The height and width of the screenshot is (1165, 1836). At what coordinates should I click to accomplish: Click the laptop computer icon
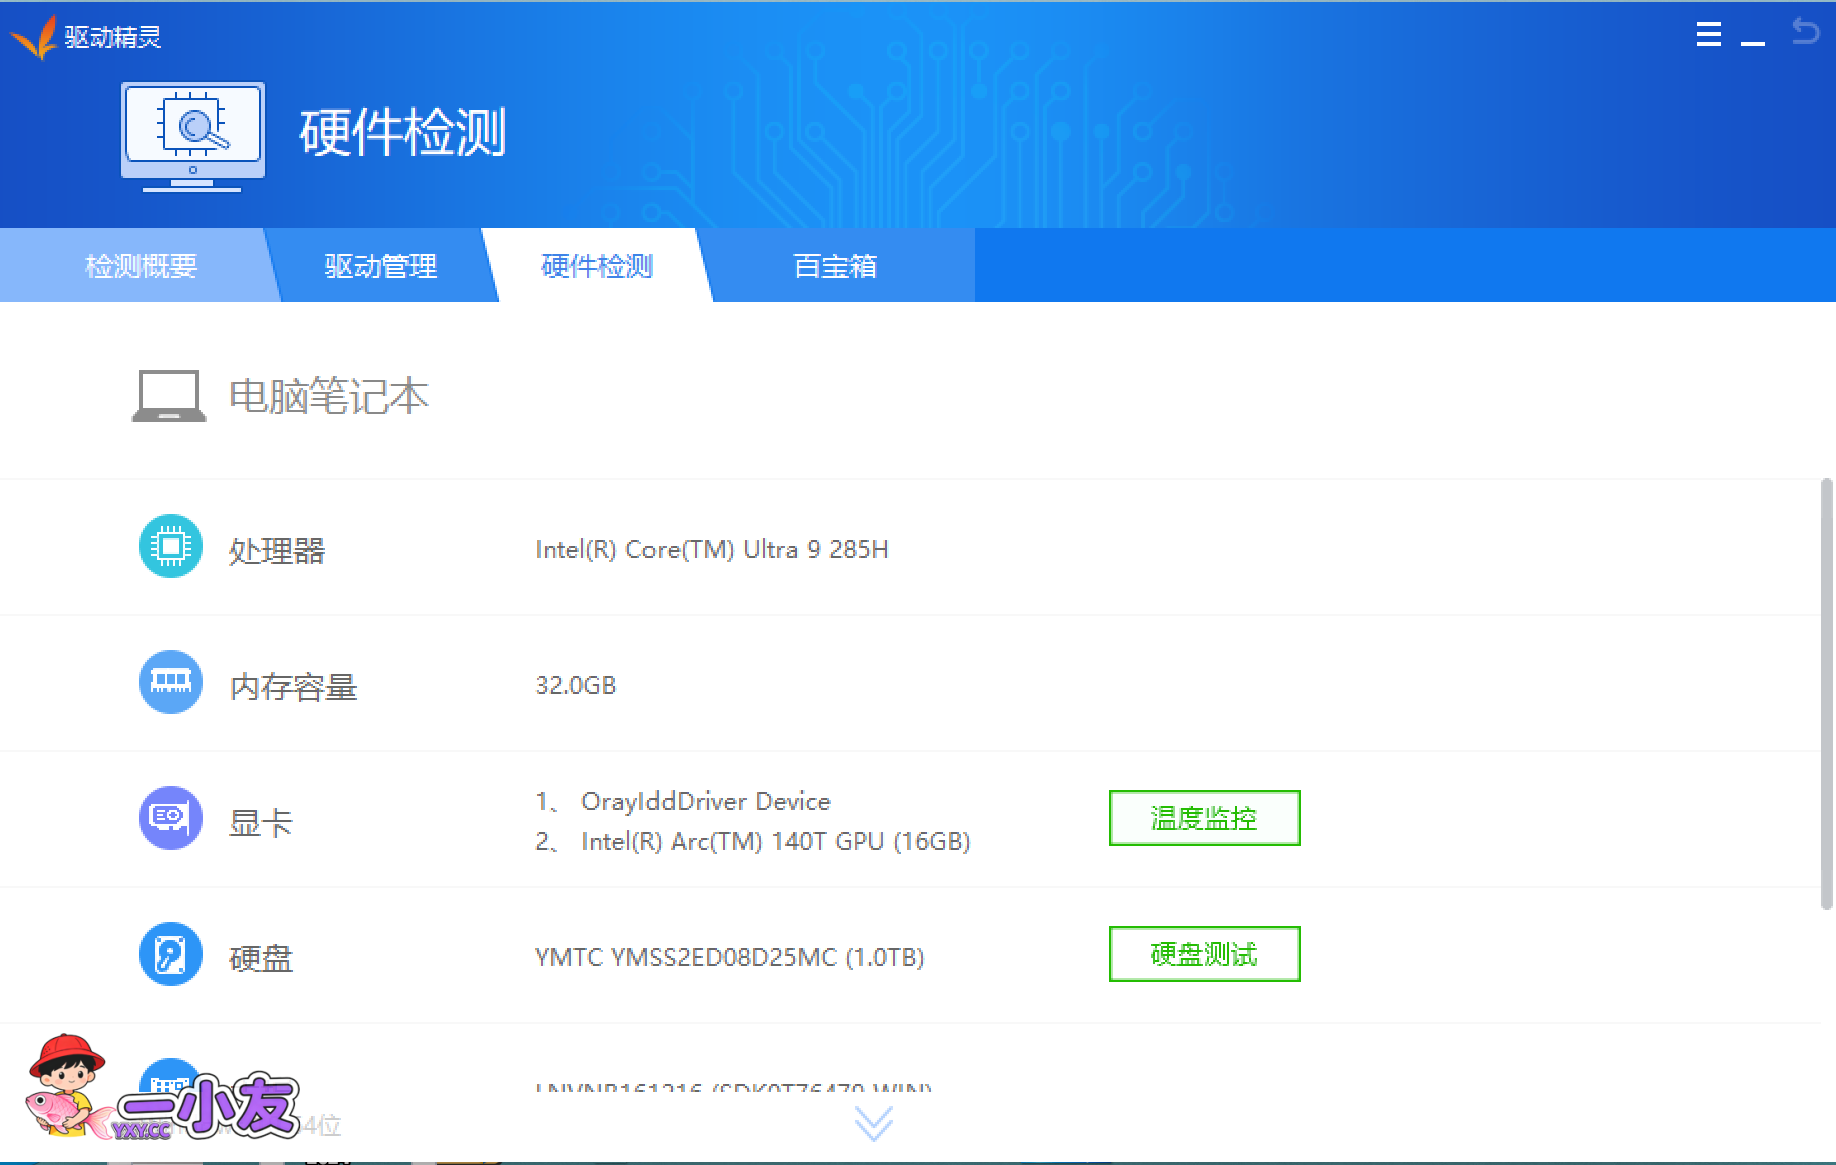(169, 396)
